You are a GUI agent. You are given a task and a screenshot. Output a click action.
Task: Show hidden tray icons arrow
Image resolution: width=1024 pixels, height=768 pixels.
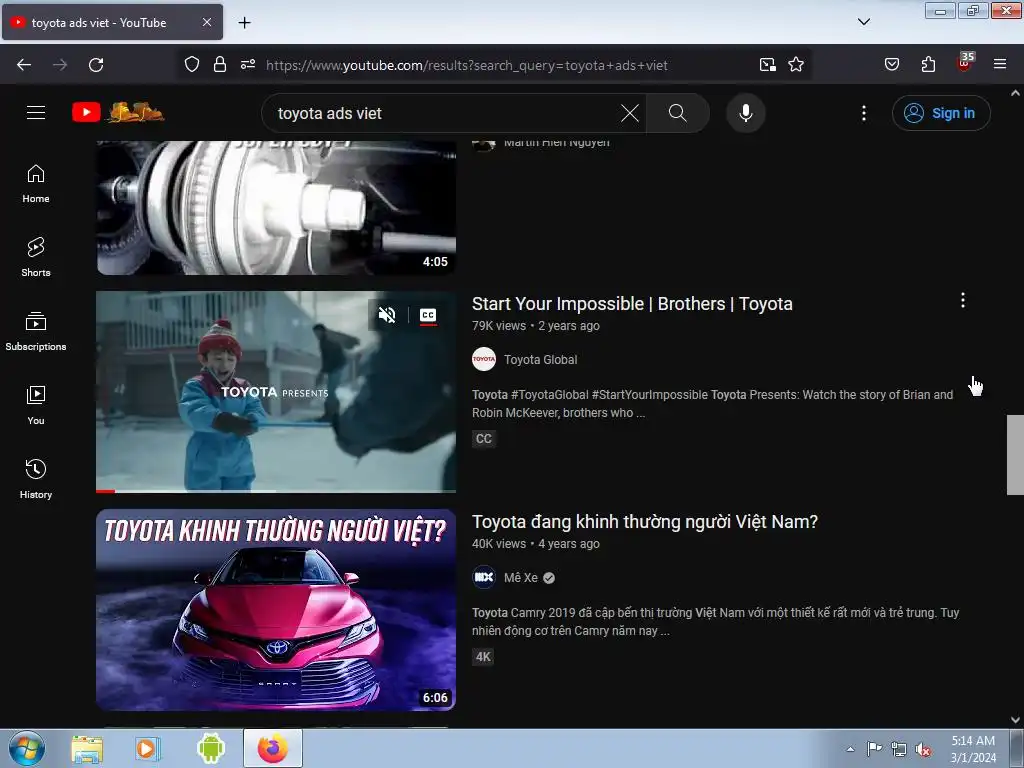point(850,749)
